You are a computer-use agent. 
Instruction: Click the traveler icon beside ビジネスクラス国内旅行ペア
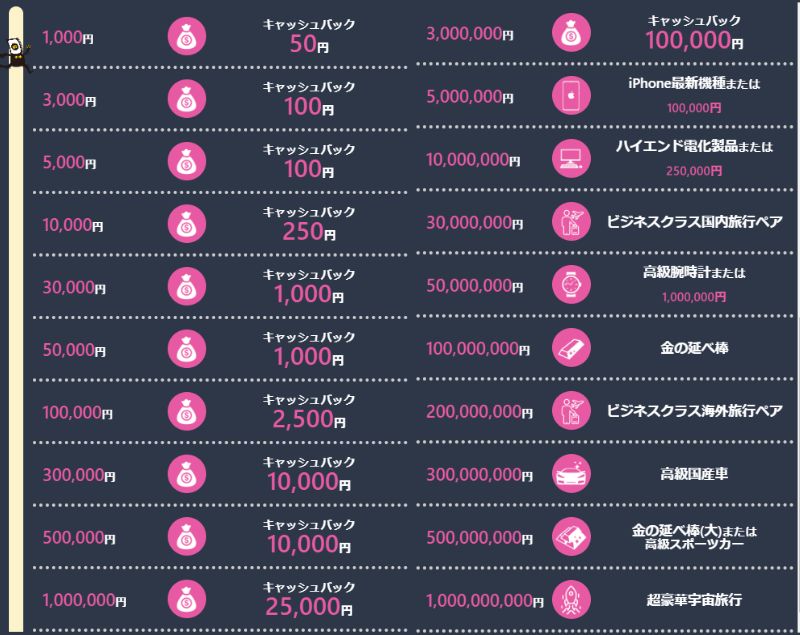click(x=571, y=222)
